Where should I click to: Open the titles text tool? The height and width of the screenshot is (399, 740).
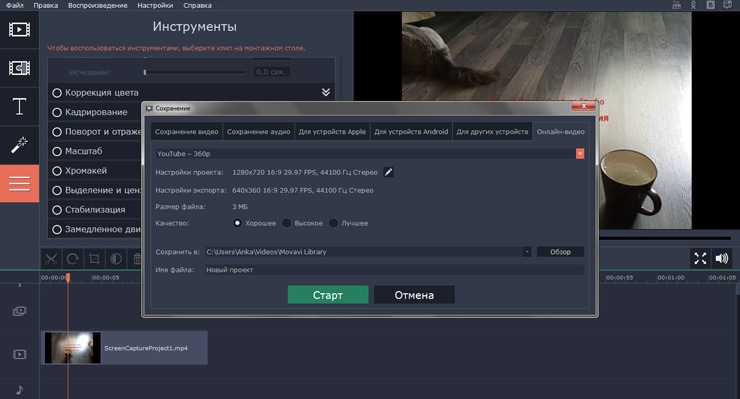[x=19, y=106]
